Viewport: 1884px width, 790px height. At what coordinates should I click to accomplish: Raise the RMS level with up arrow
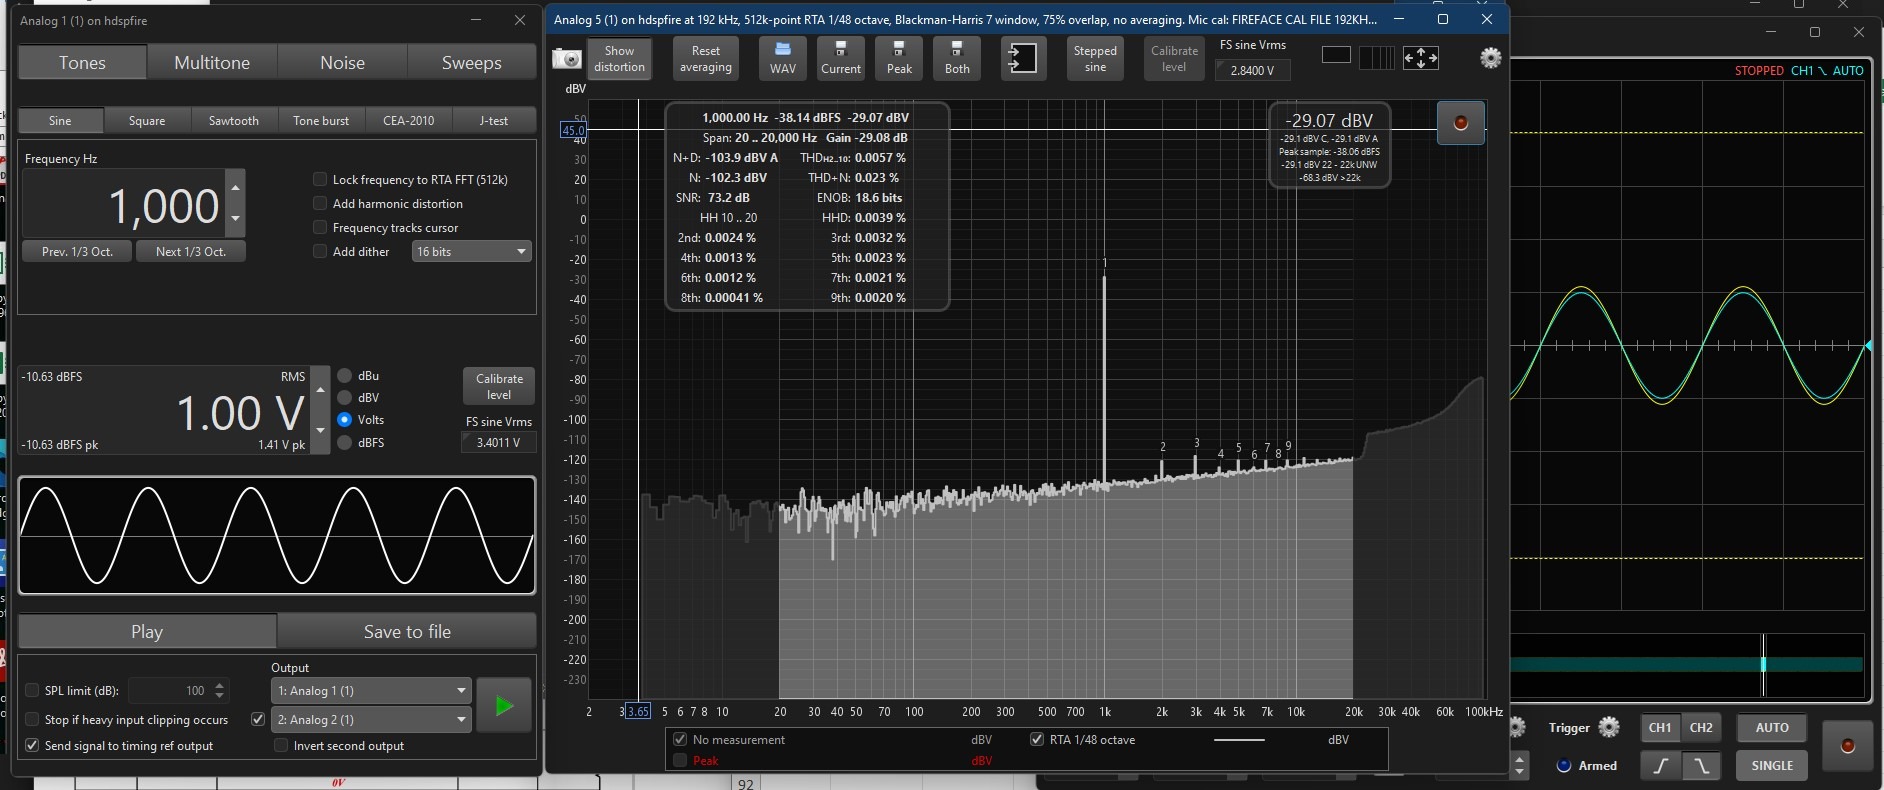click(320, 390)
